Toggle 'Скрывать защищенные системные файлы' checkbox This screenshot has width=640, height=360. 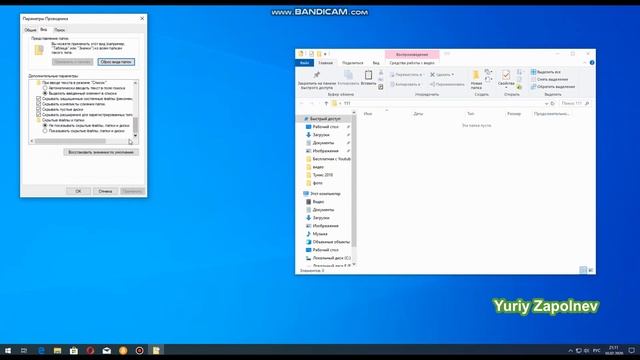click(x=39, y=98)
